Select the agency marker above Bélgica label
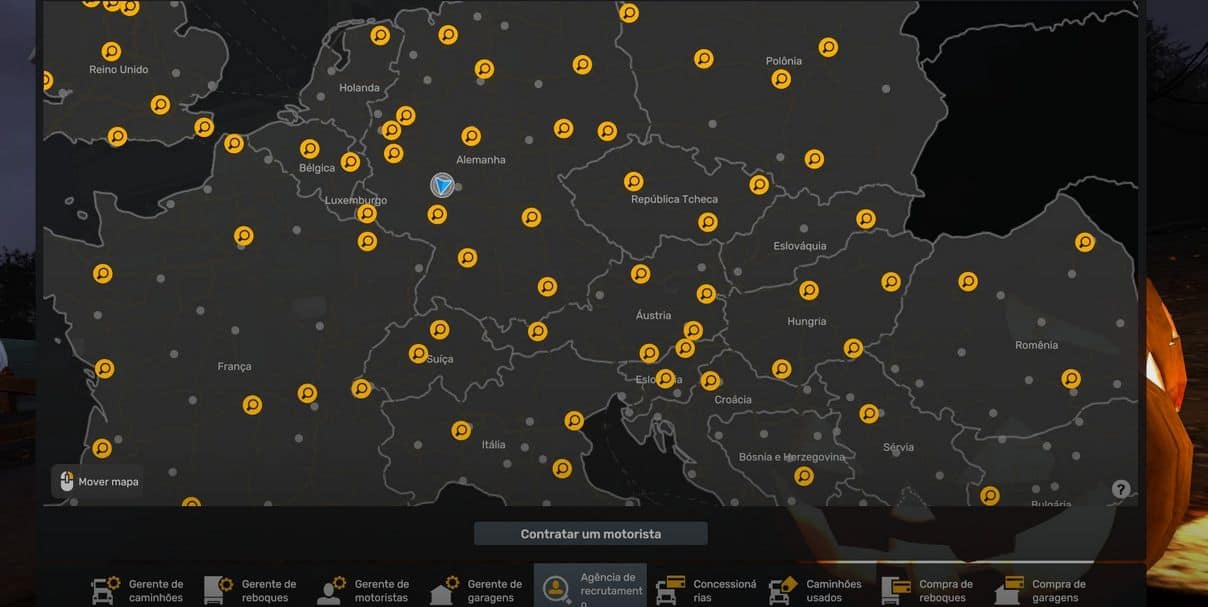 310,149
